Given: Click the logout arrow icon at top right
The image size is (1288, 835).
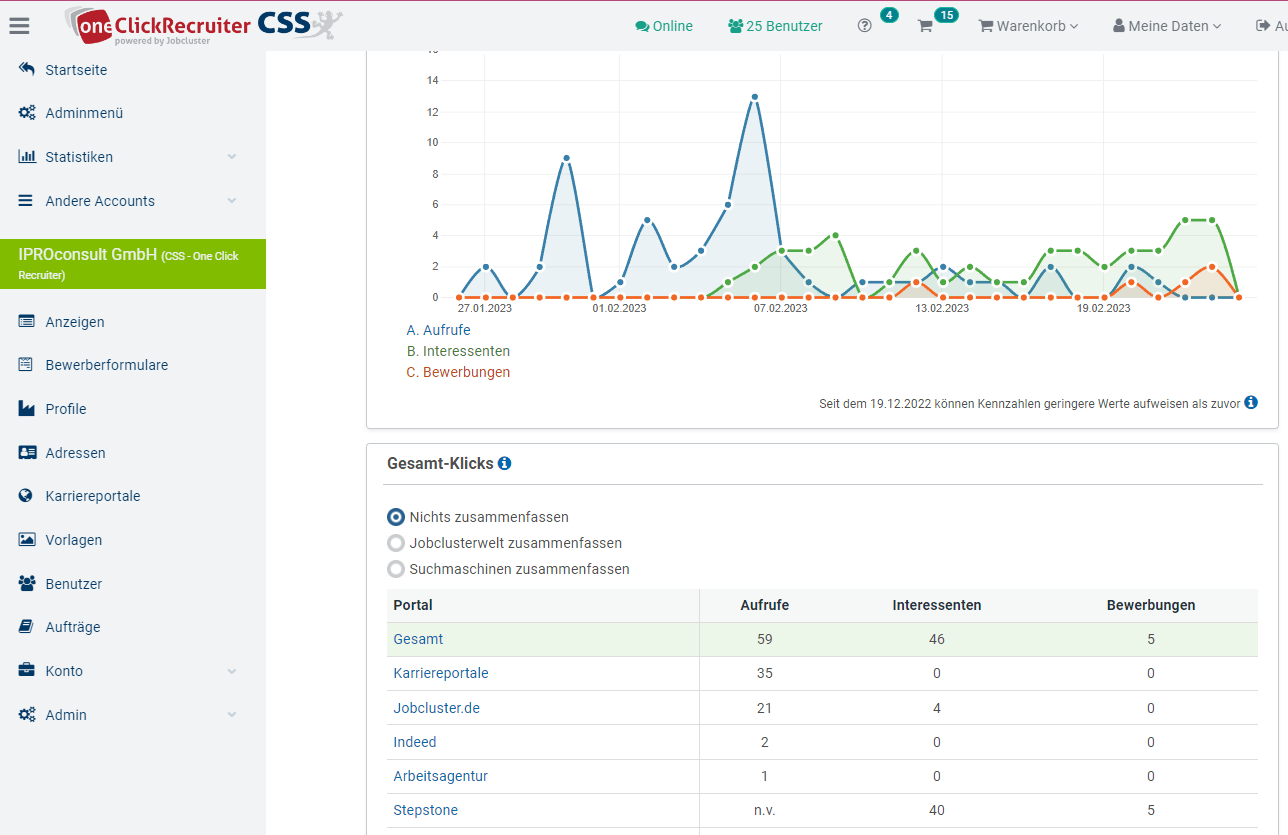Looking at the screenshot, I should click(1263, 26).
